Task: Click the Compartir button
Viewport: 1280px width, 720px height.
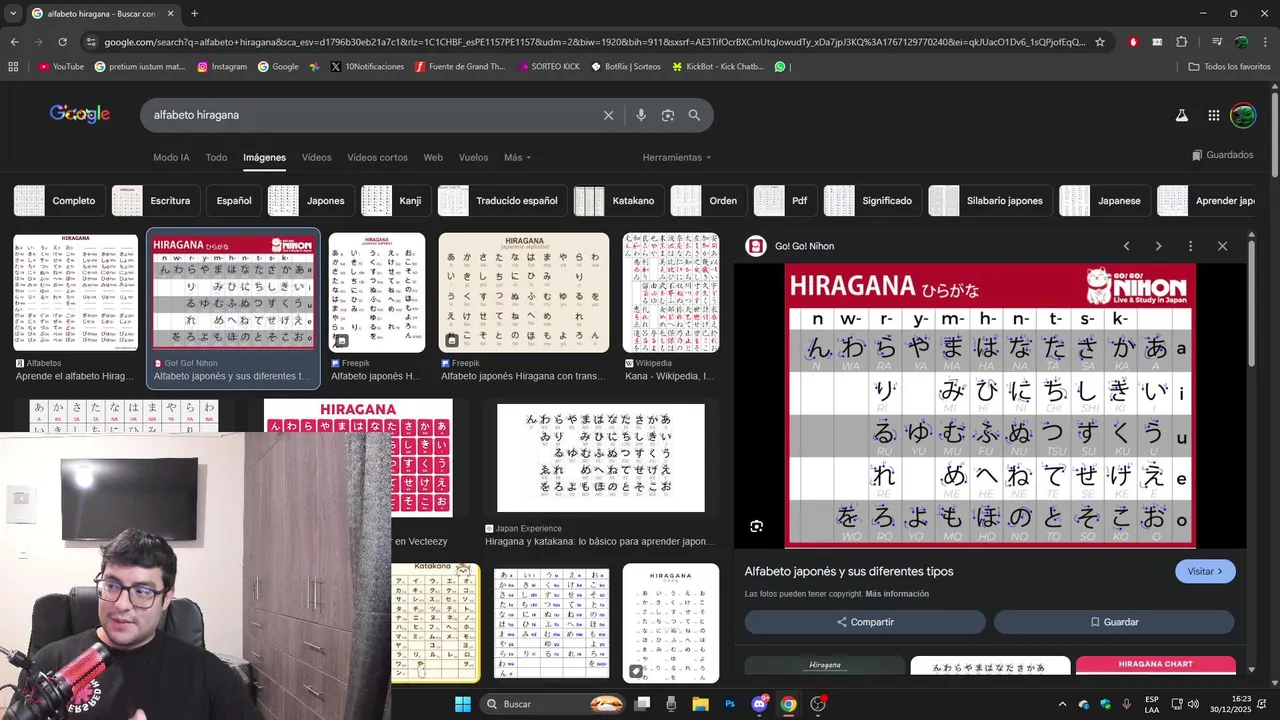Action: 865,622
